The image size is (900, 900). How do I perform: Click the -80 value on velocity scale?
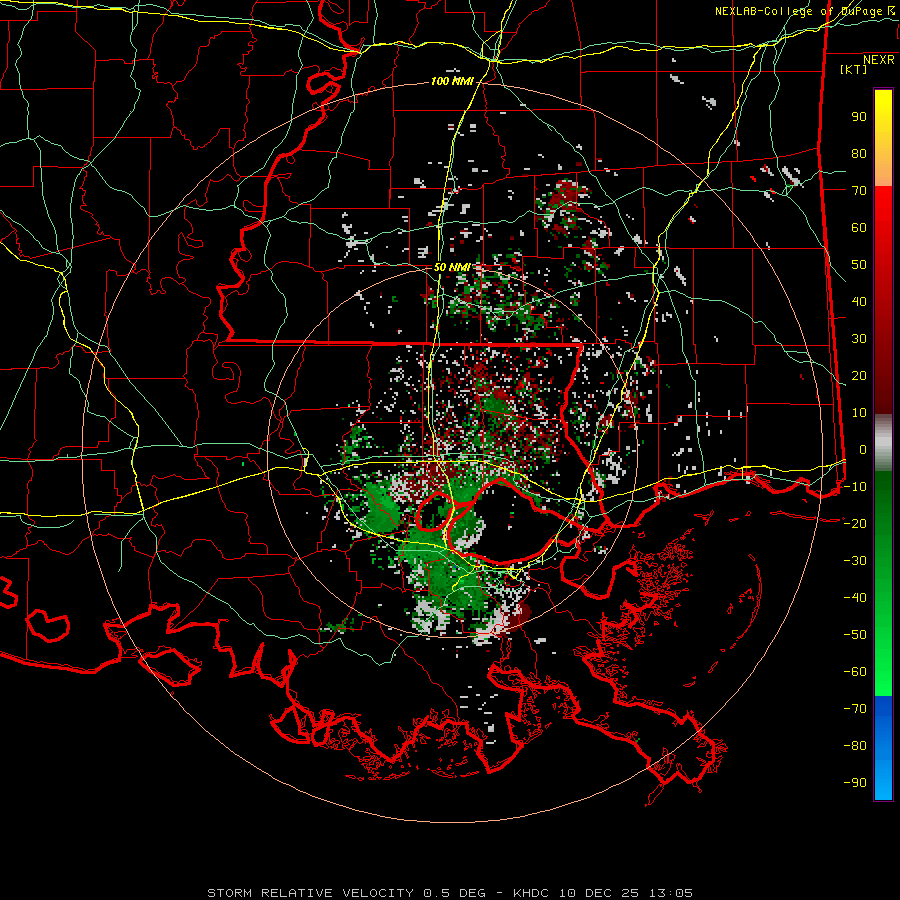pyautogui.click(x=855, y=746)
